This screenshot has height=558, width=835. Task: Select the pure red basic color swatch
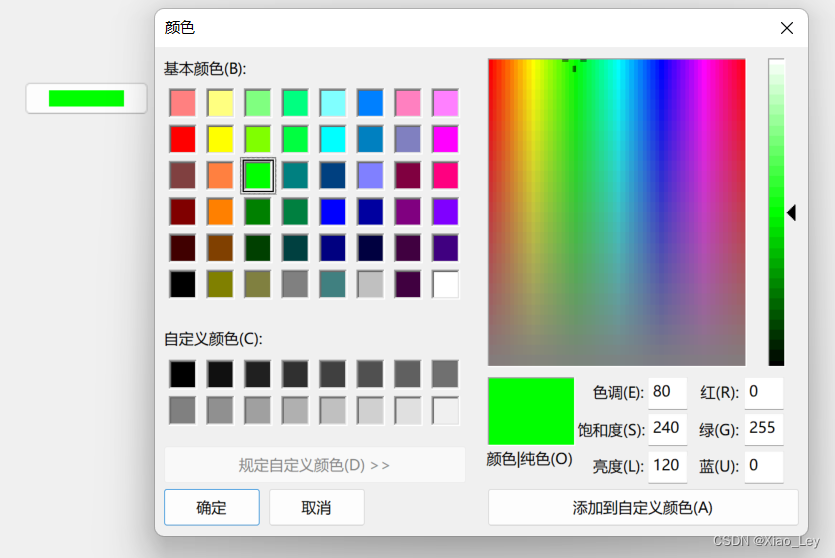(x=183, y=139)
